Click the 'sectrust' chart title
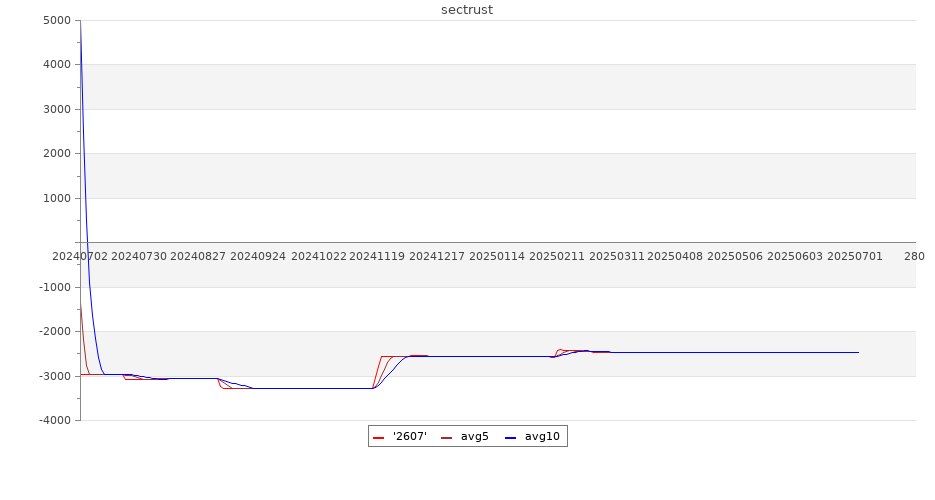The width and height of the screenshot is (935, 500). point(467,10)
